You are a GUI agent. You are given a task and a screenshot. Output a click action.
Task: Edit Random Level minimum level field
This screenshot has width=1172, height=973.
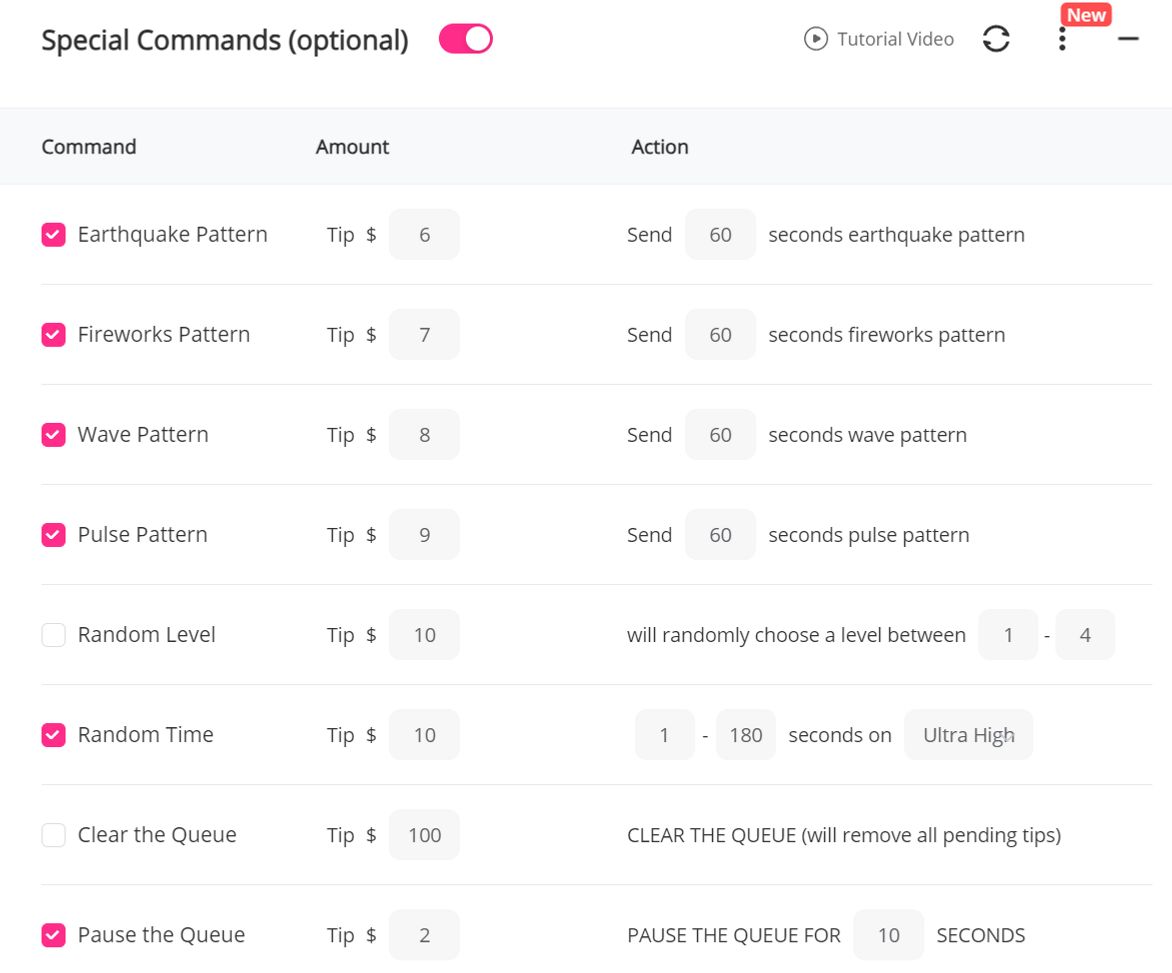click(x=1008, y=635)
